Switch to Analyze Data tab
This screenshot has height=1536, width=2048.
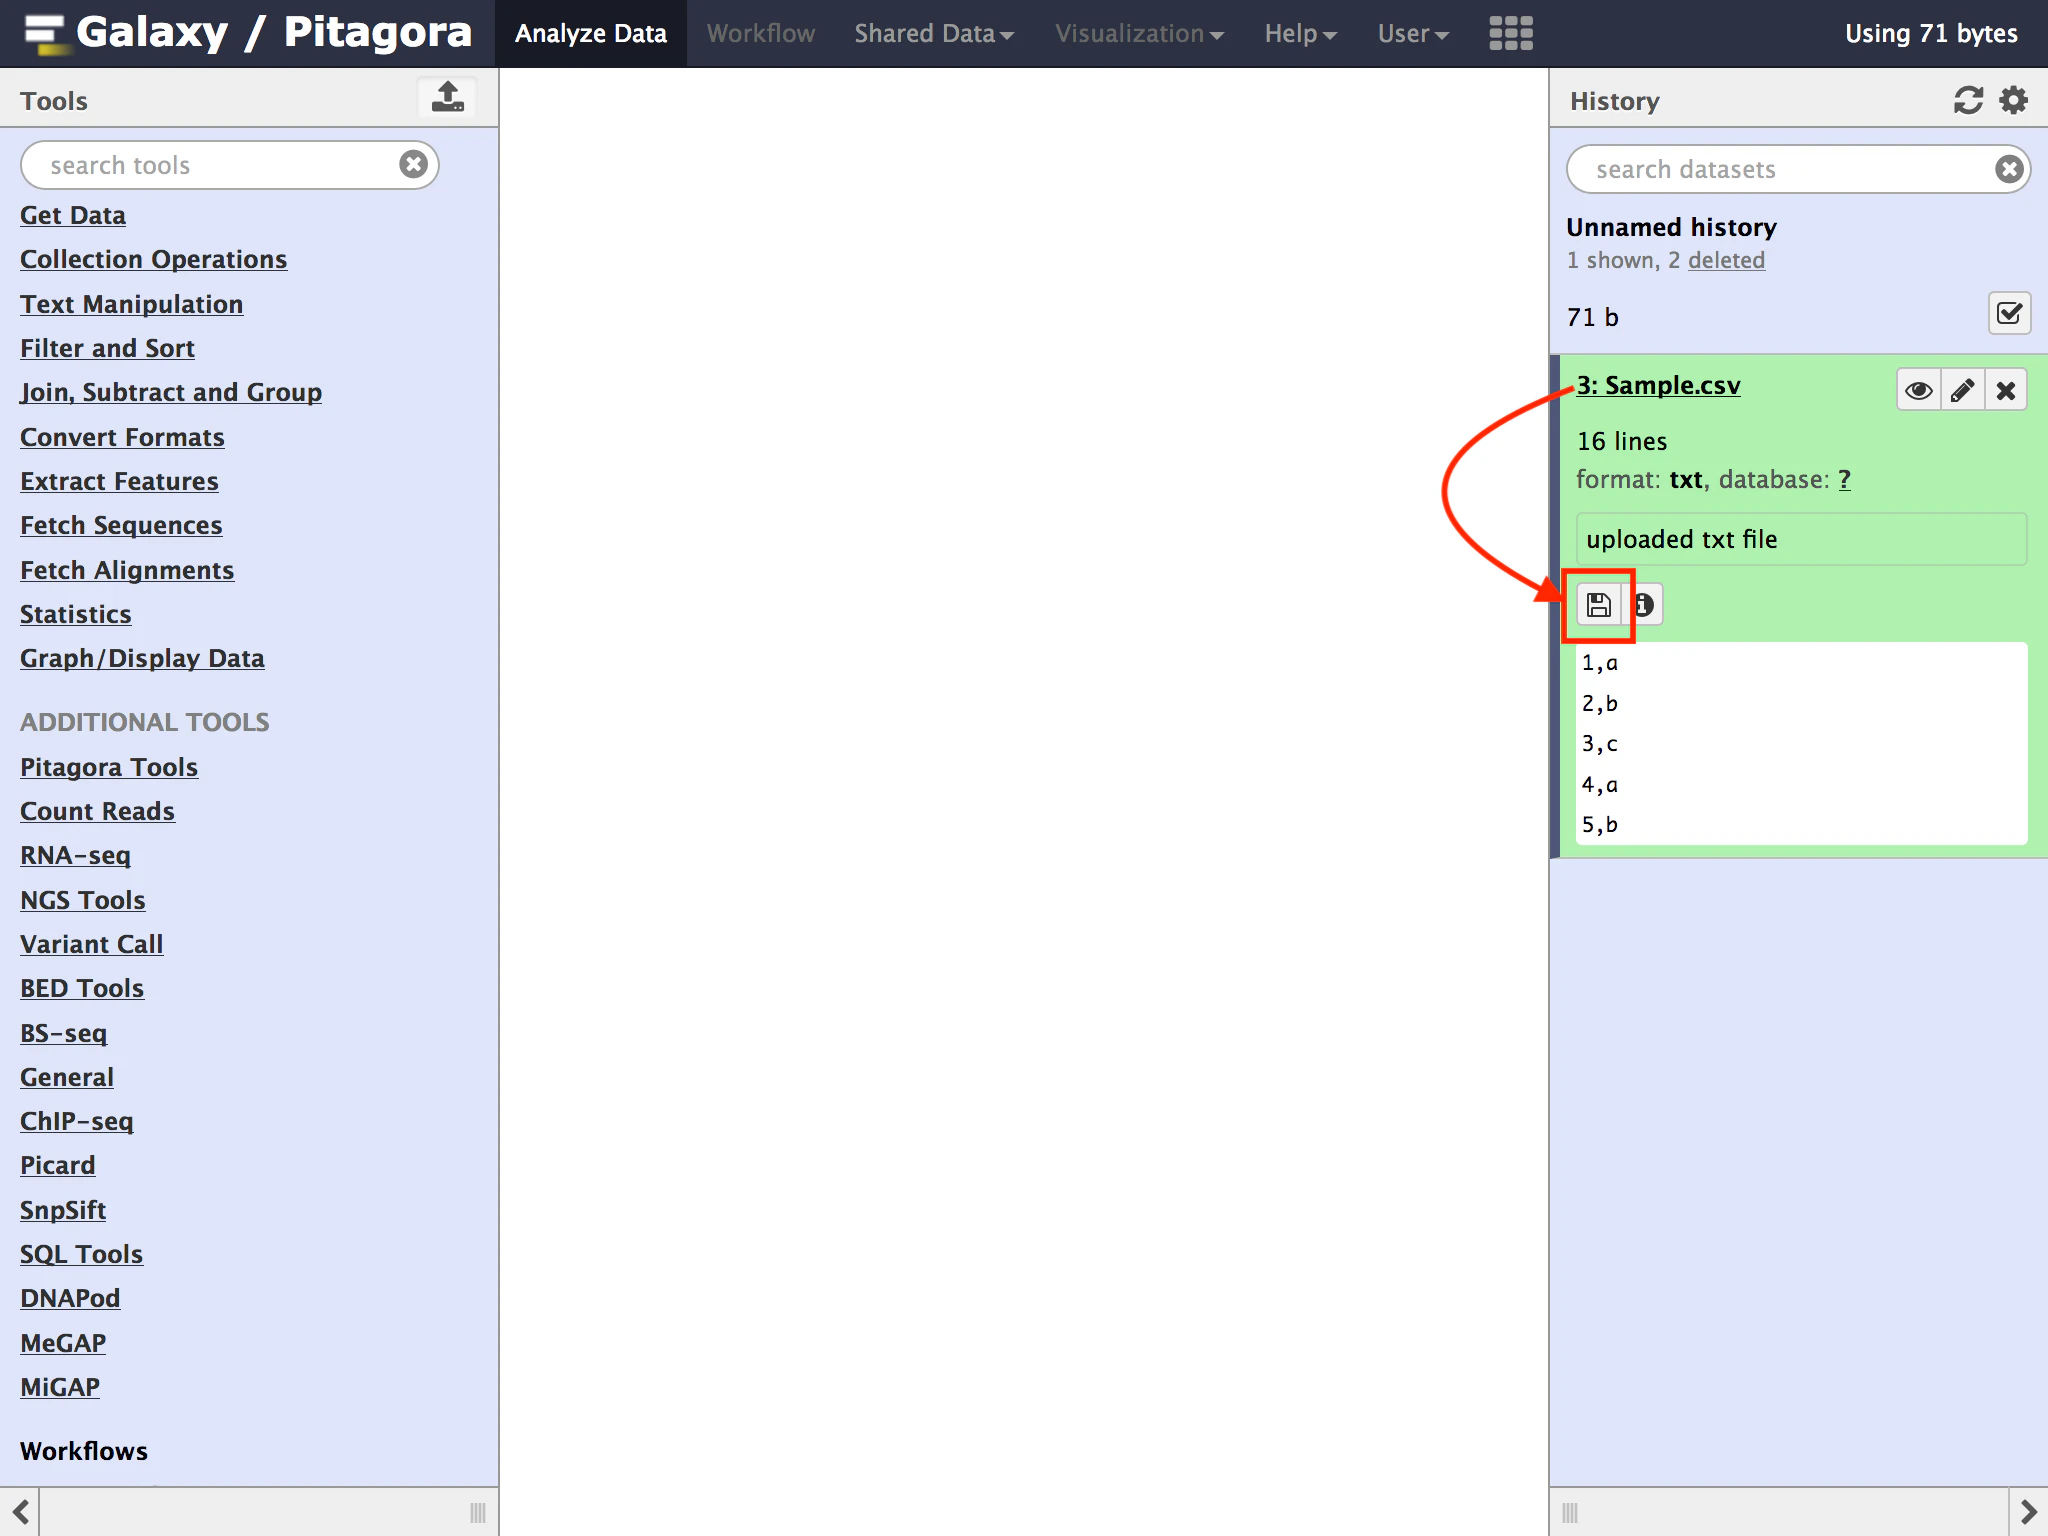[x=591, y=34]
